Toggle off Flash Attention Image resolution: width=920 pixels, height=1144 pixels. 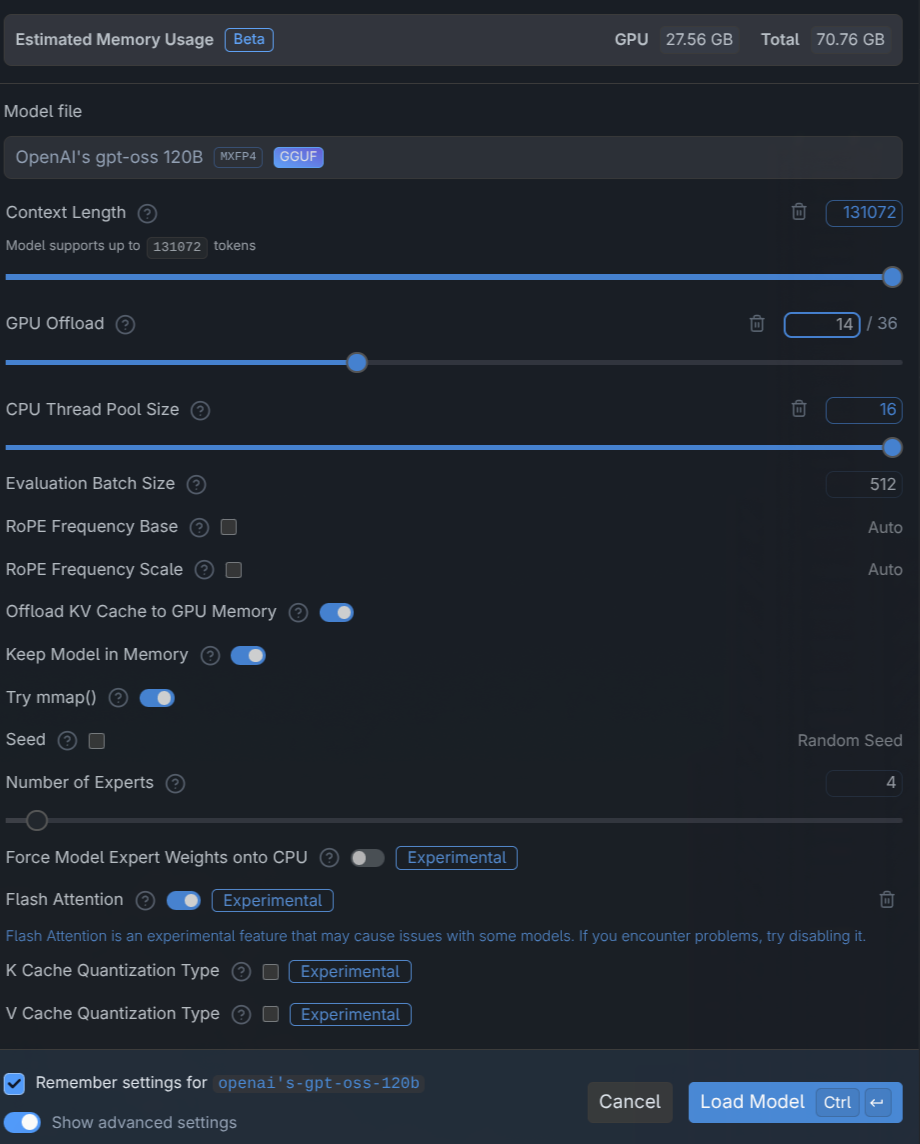click(184, 901)
